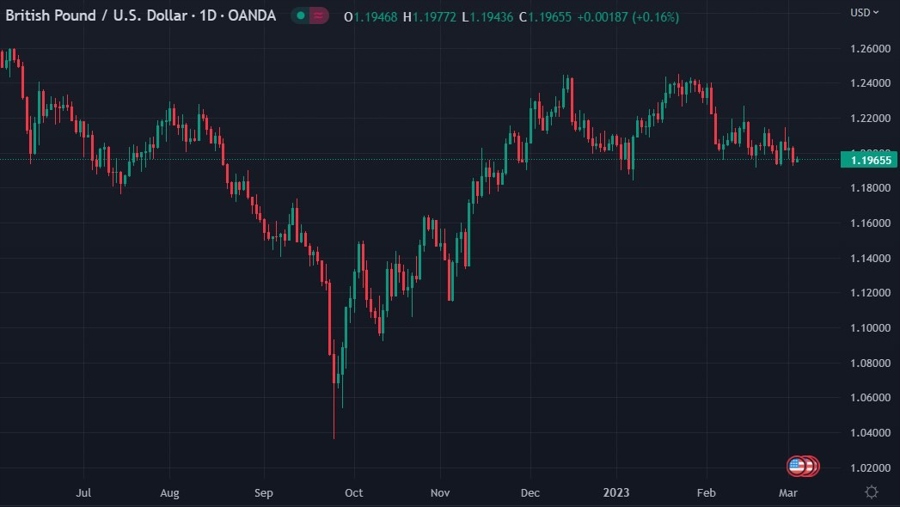Click the Oct label on time axis
The height and width of the screenshot is (507, 900).
pos(354,493)
